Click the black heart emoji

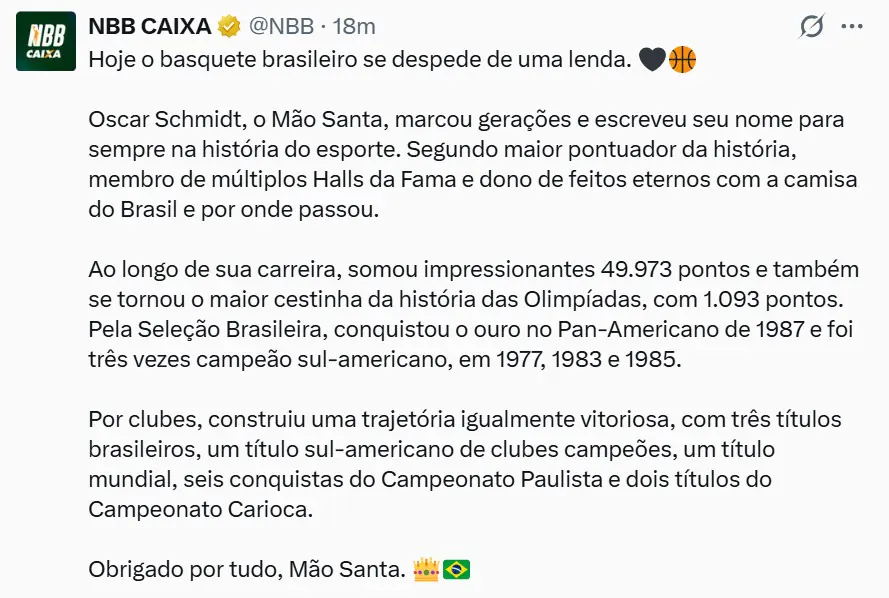coord(651,60)
